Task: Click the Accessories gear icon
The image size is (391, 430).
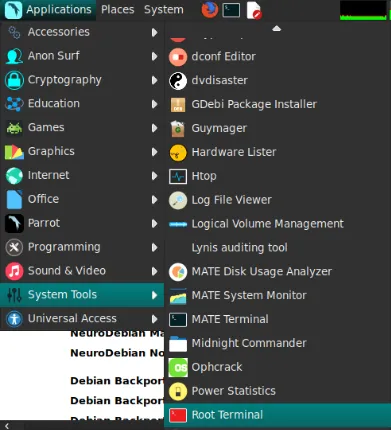Action: coord(14,32)
